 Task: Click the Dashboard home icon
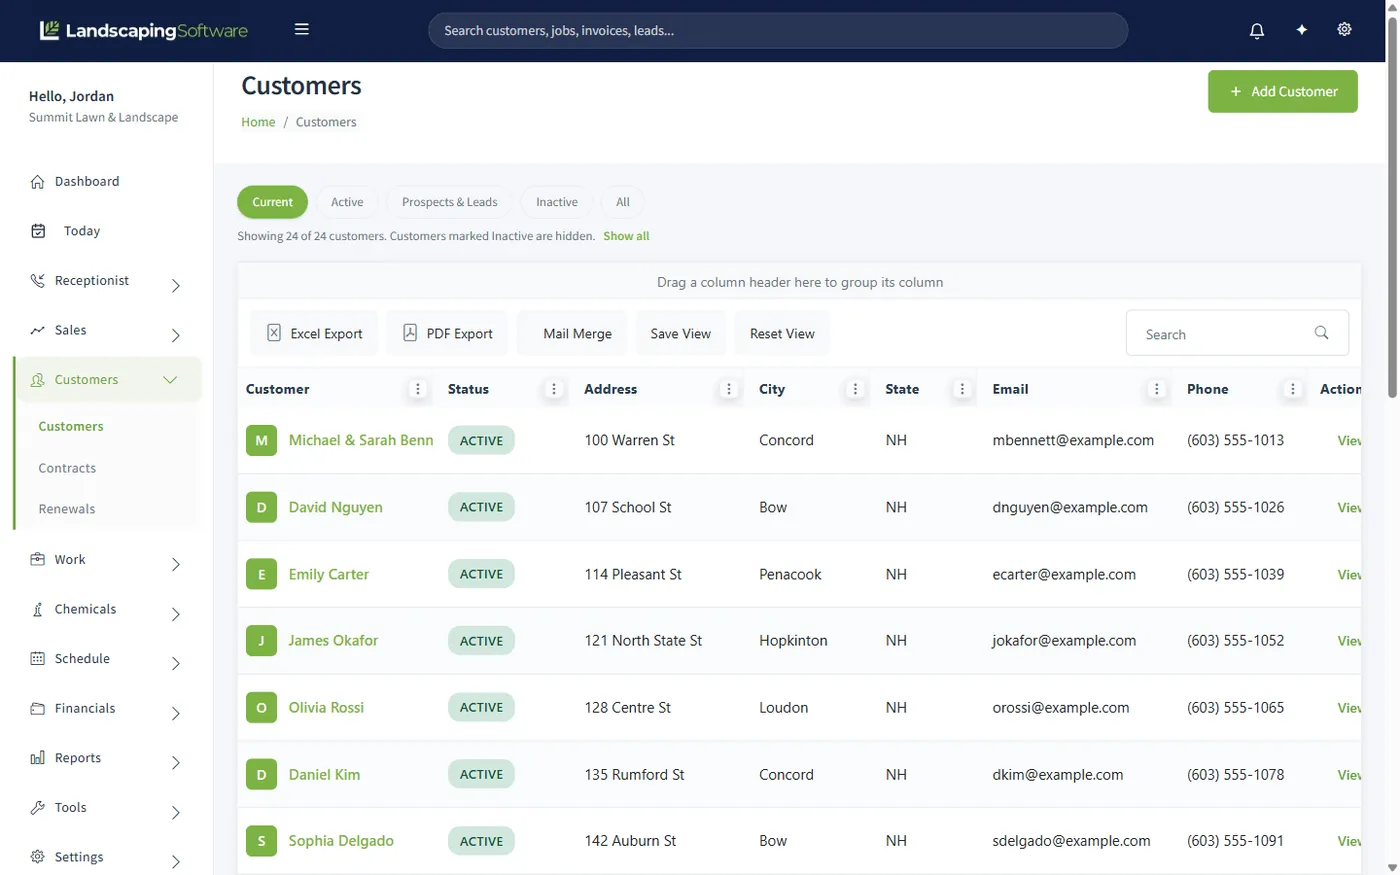[x=38, y=182]
